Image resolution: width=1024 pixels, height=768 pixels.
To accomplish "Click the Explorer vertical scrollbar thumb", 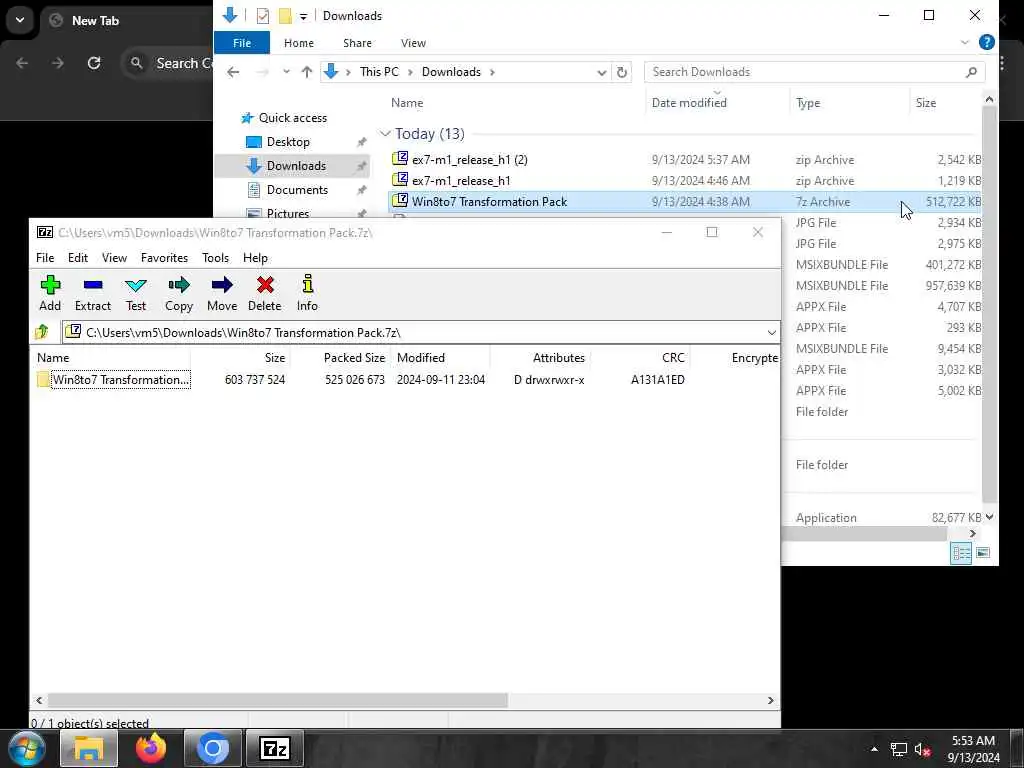I will coord(989,304).
